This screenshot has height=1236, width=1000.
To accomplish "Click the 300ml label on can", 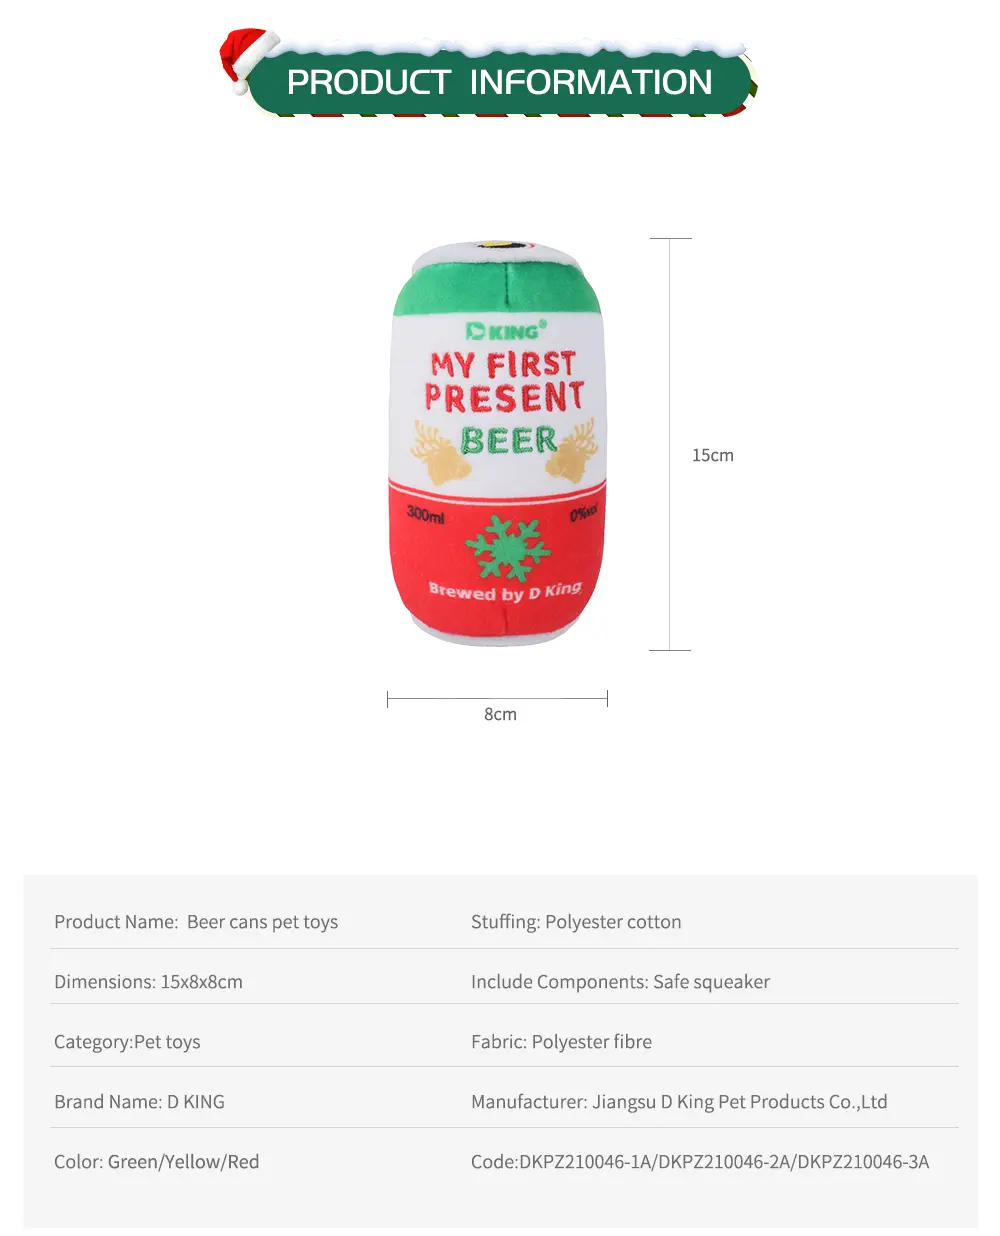I will coord(425,514).
